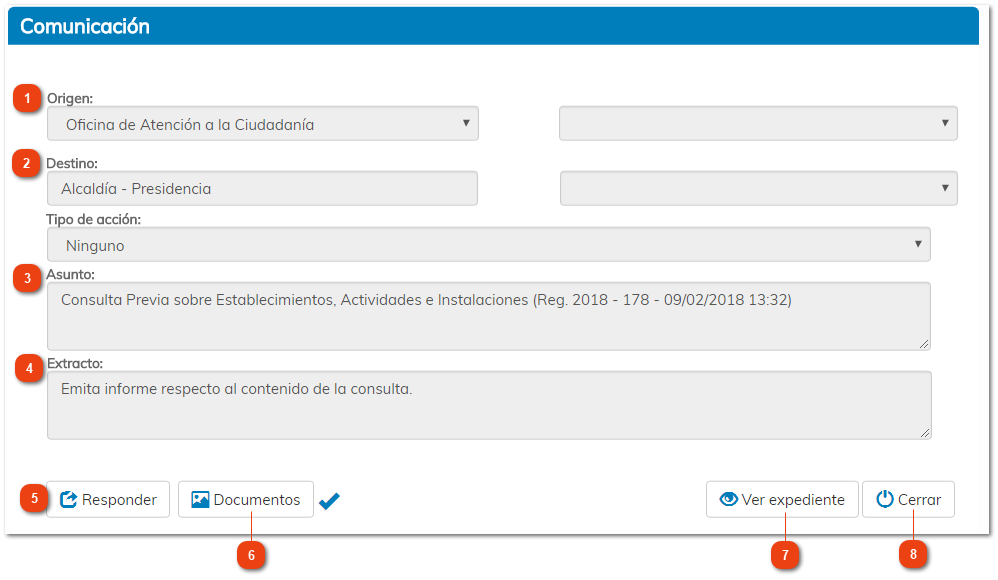The image size is (998, 580).
Task: Click the Tipo de acción label
Action: point(94,219)
